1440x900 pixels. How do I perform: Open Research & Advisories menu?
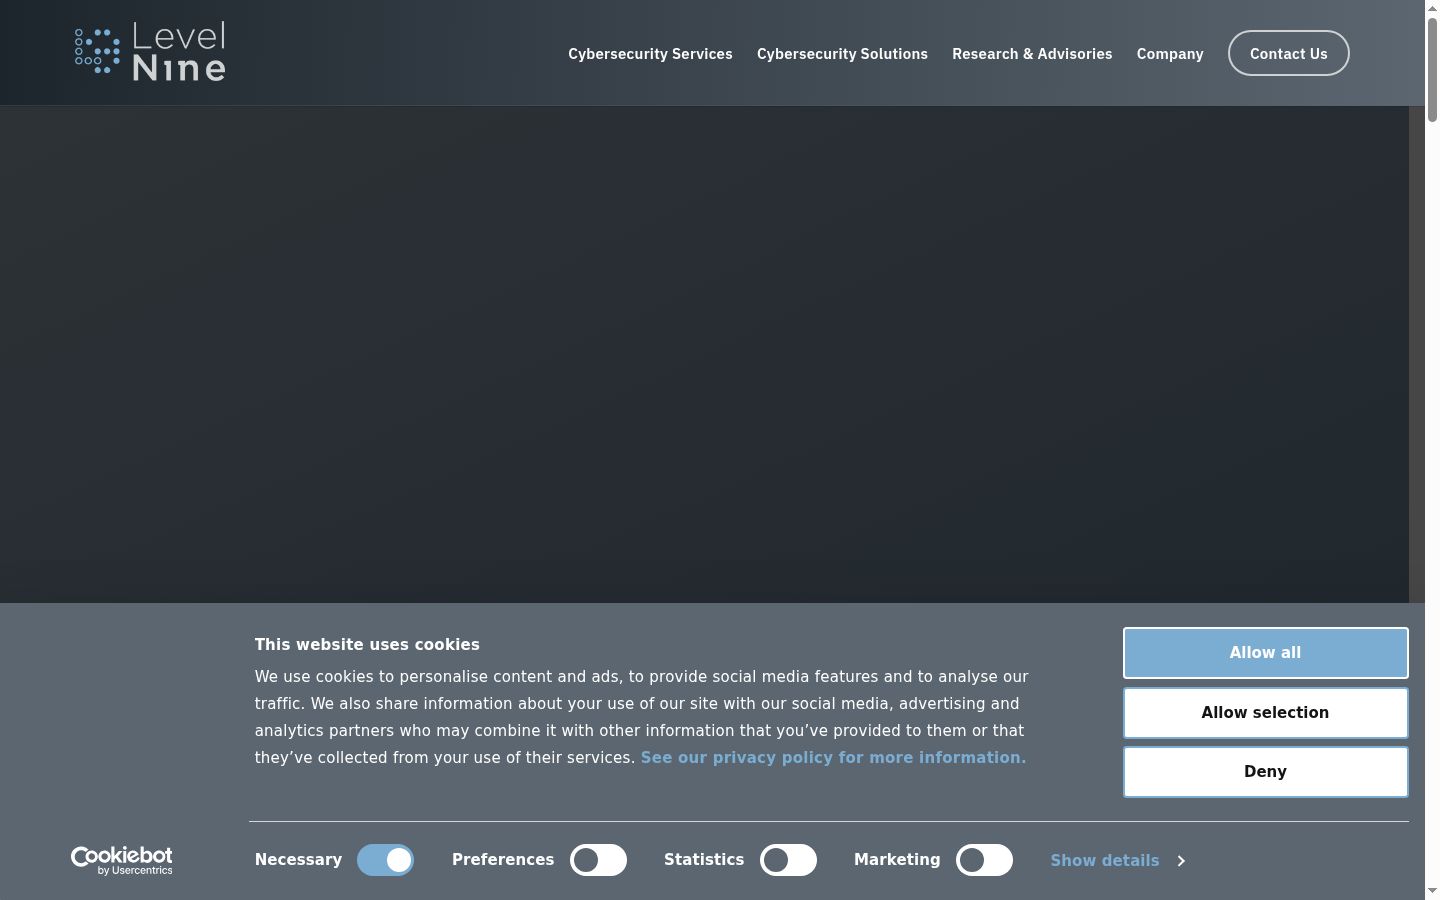(x=1032, y=54)
